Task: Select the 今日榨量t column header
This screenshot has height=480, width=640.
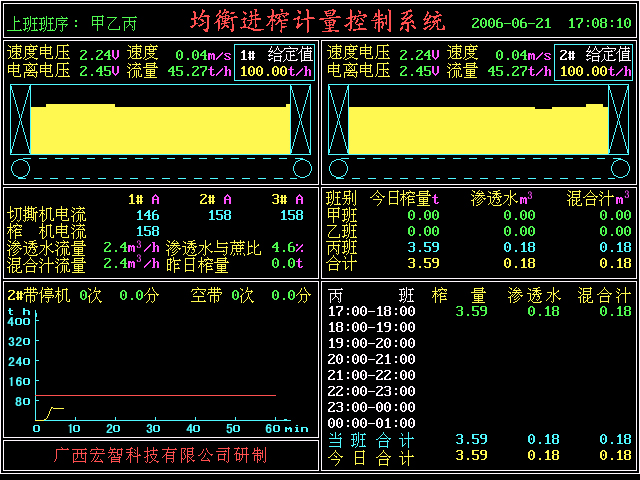Action: click(404, 199)
